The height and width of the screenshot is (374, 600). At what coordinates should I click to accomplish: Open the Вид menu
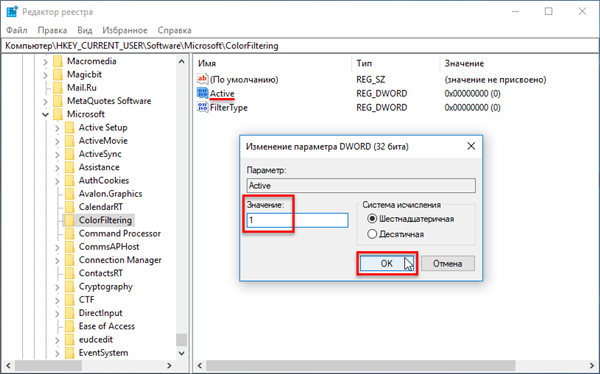point(85,30)
